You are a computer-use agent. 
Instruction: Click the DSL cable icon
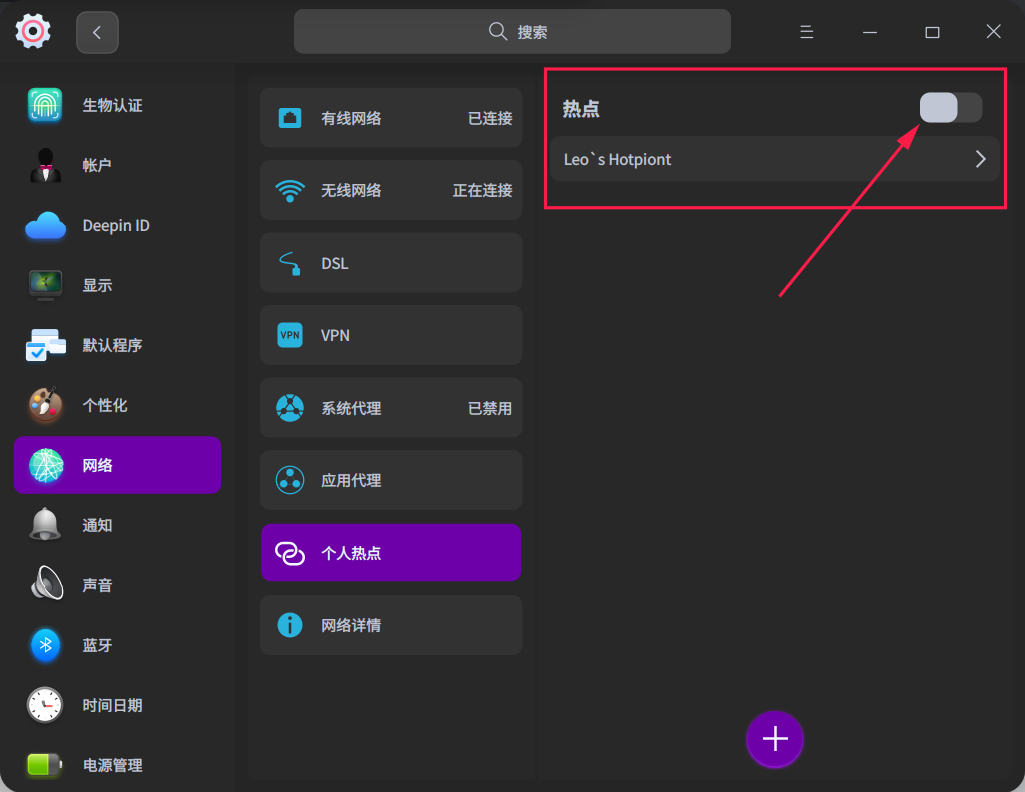290,263
